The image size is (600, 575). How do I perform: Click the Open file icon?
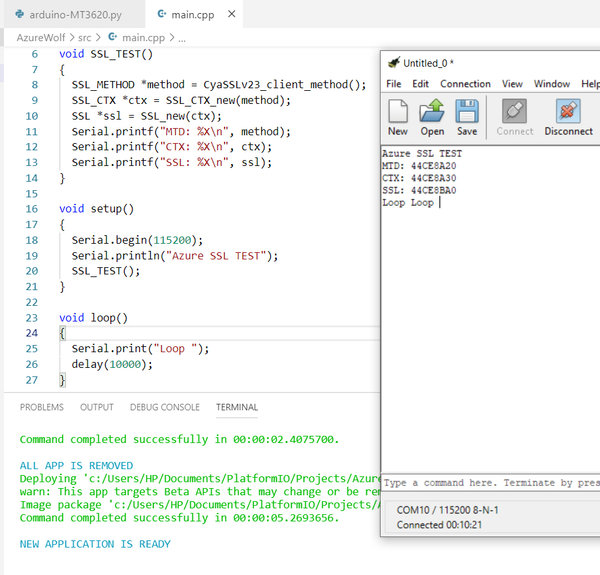pos(432,111)
